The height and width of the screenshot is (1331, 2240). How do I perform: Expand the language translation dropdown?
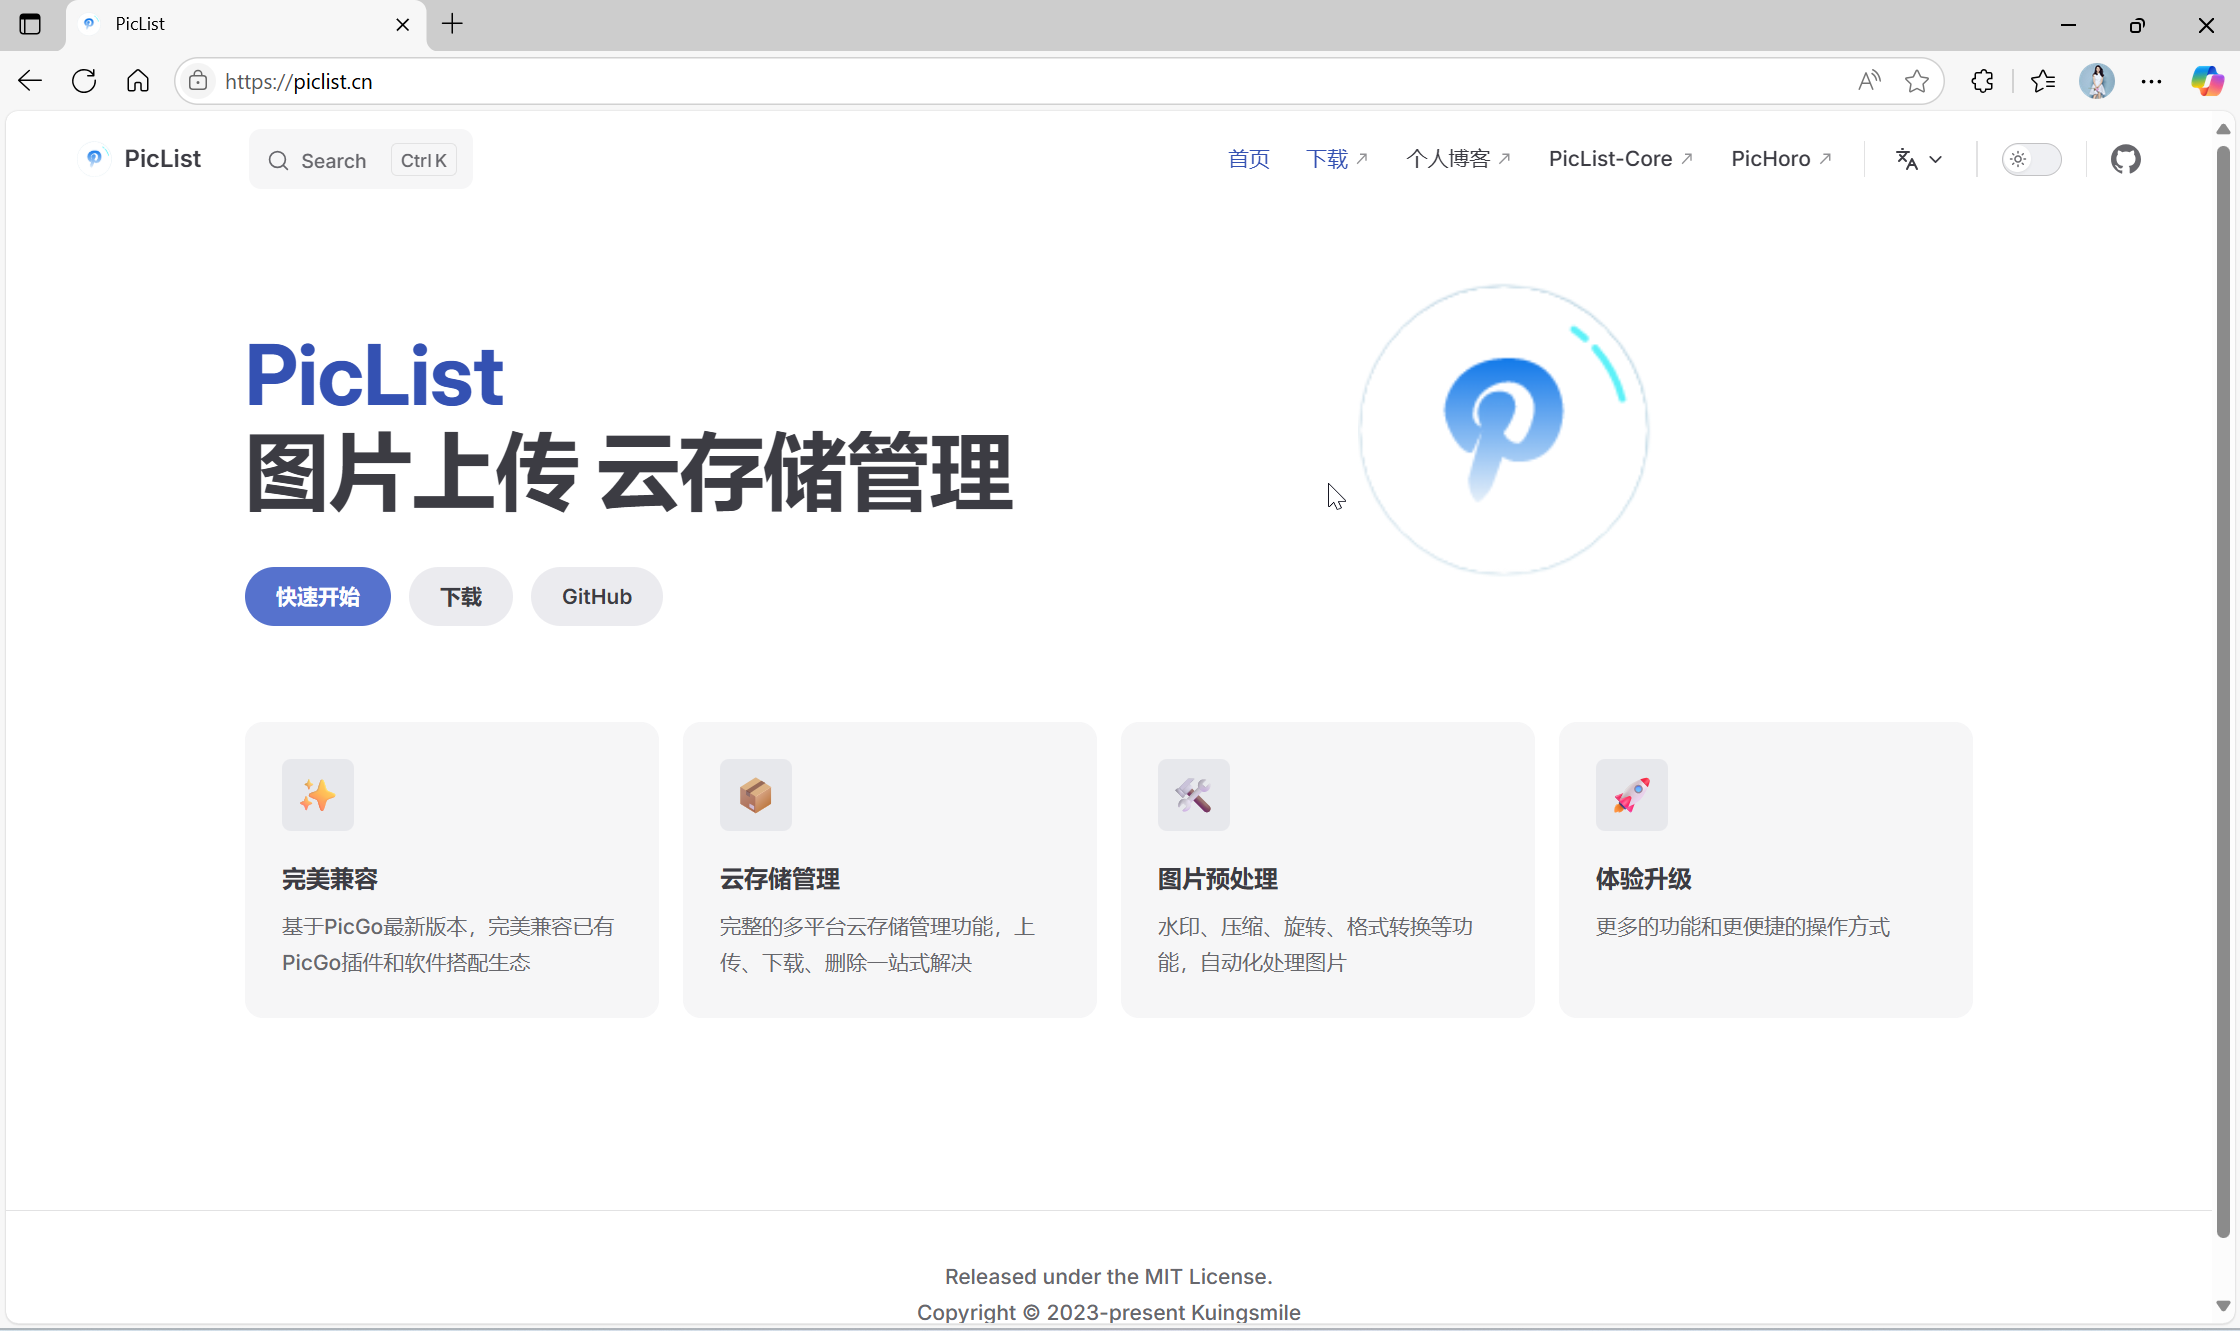click(x=1918, y=159)
